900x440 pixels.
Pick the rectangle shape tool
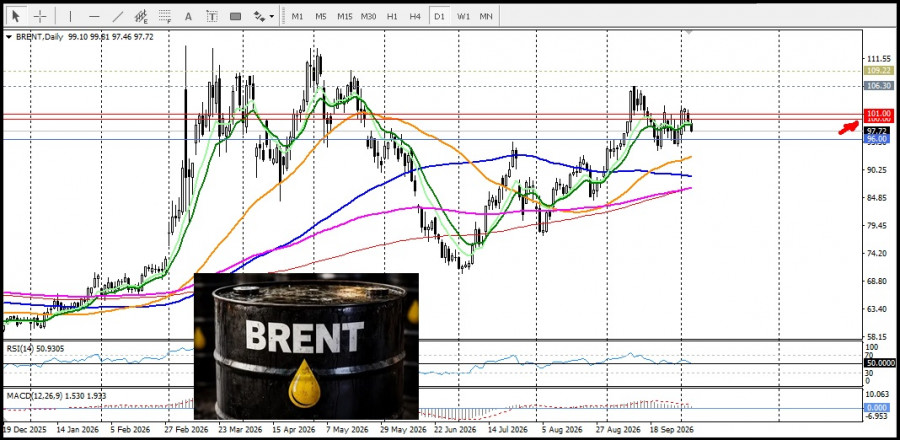coord(235,17)
